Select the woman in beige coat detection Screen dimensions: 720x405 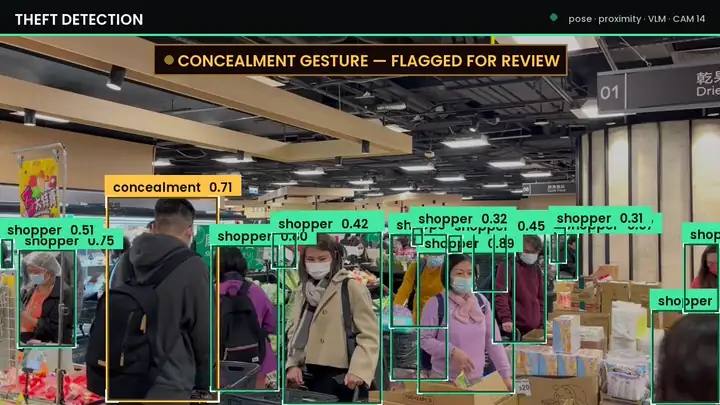[x=332, y=318]
